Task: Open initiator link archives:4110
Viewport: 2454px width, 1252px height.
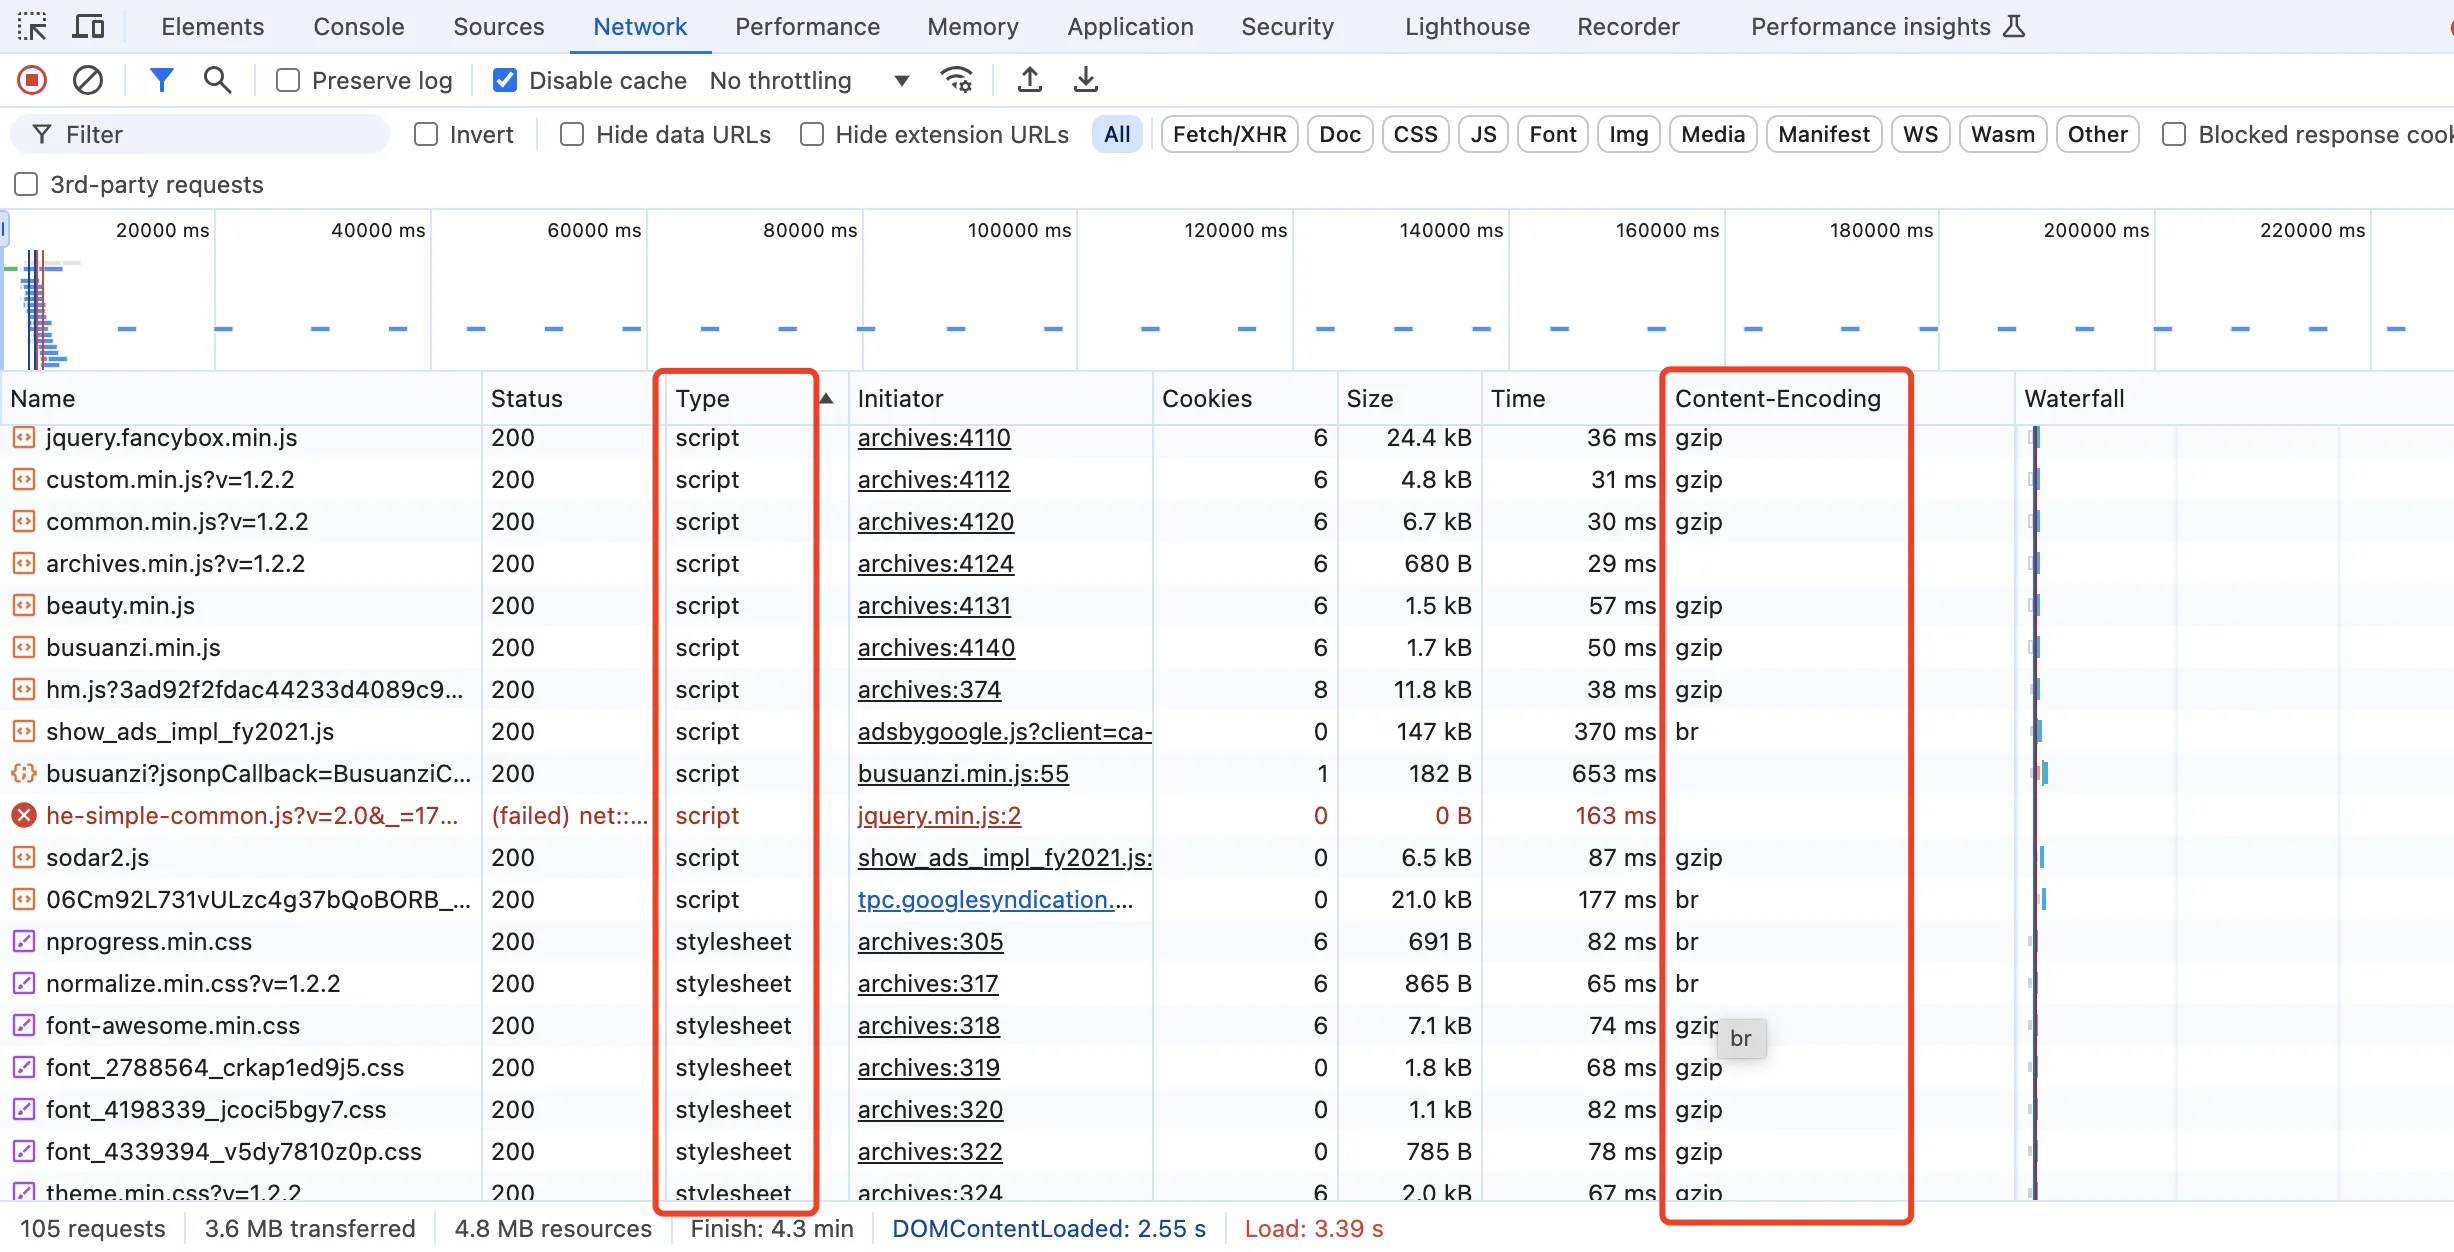Action: coord(934,438)
